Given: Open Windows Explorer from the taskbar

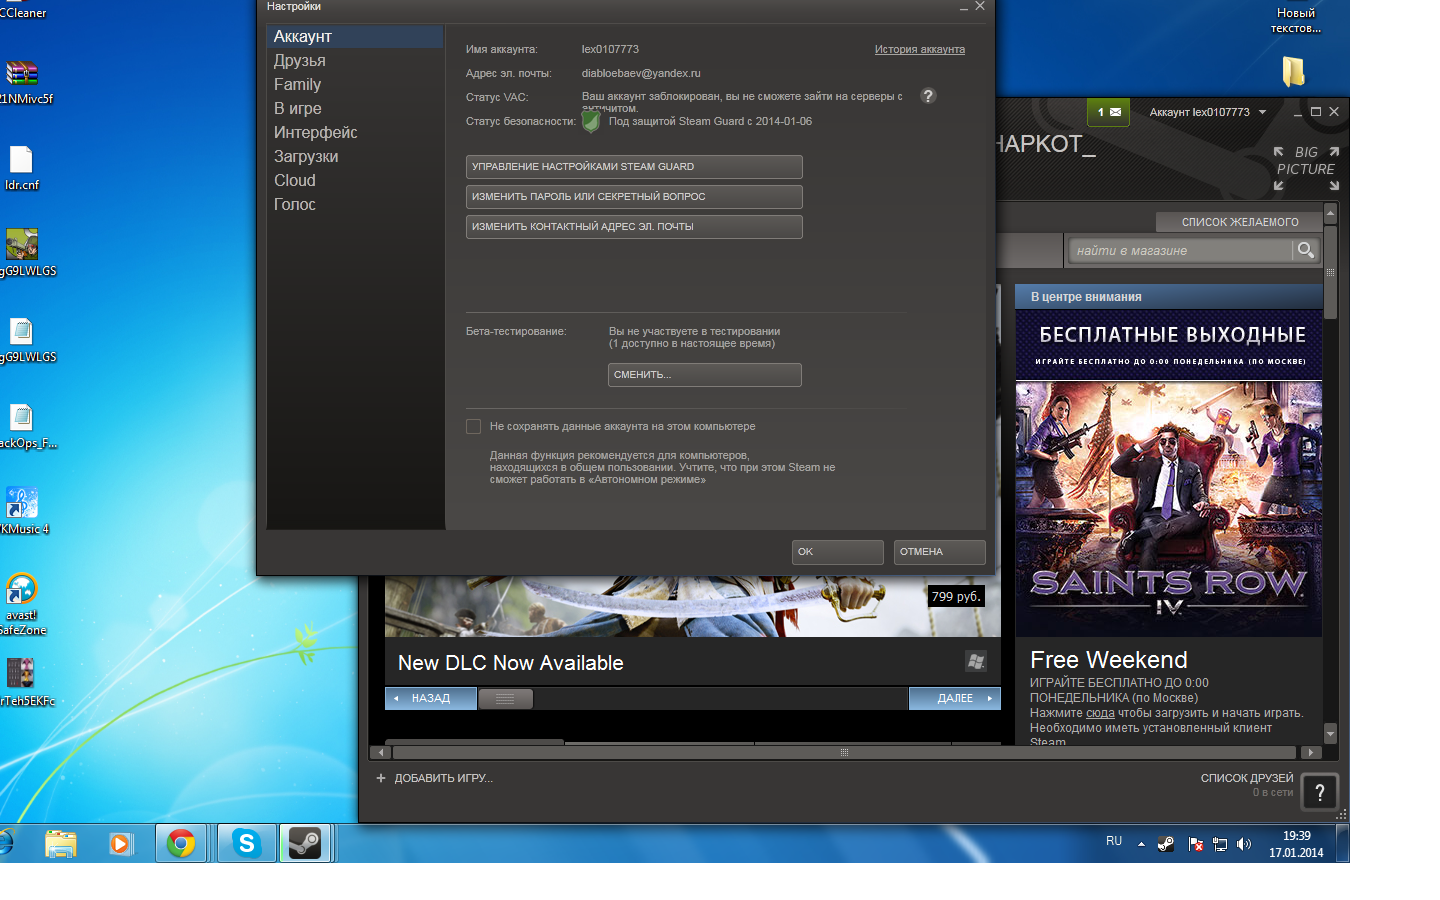Looking at the screenshot, I should (61, 844).
